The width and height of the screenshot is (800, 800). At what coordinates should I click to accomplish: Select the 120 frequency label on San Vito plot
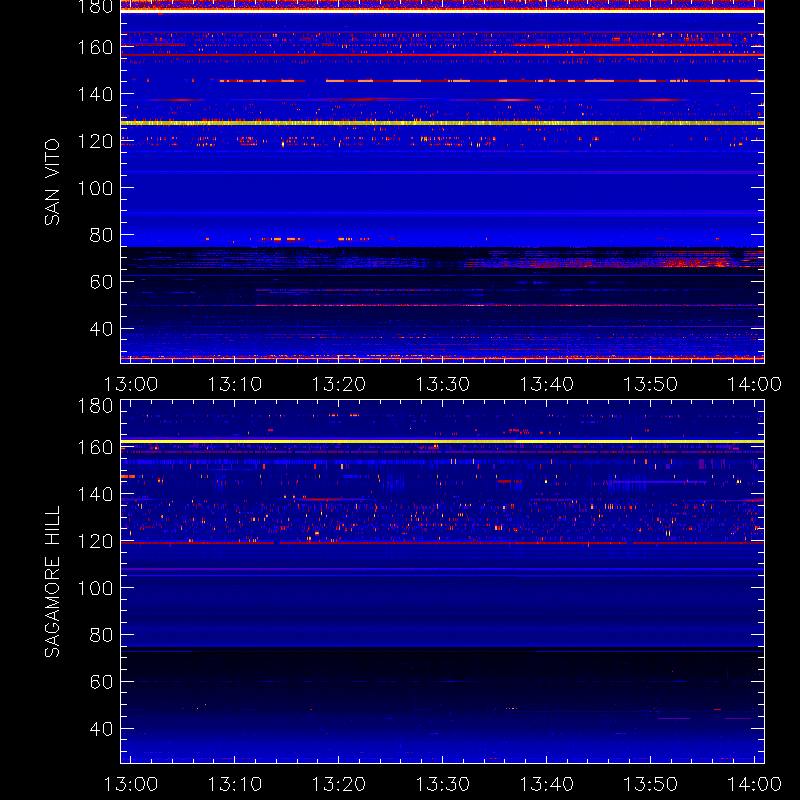[x=95, y=141]
